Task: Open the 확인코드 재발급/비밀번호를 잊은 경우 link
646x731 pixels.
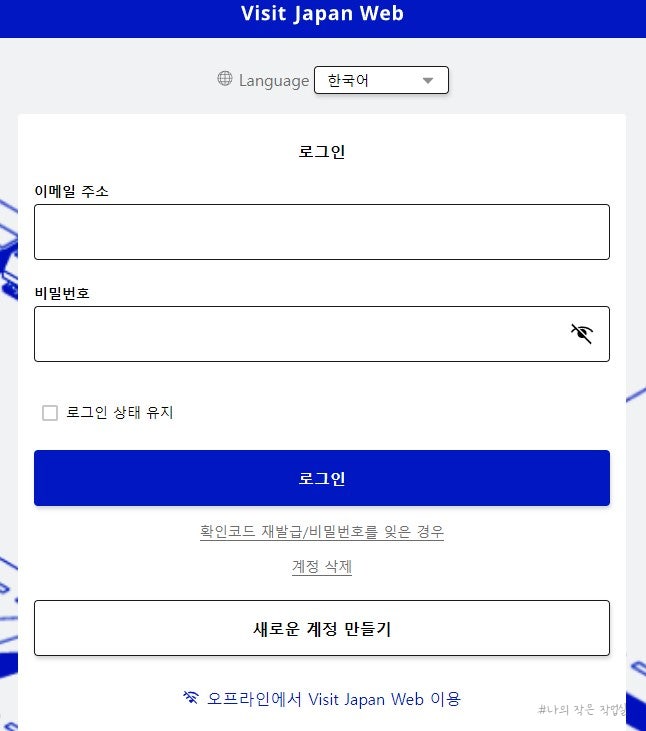Action: tap(322, 532)
